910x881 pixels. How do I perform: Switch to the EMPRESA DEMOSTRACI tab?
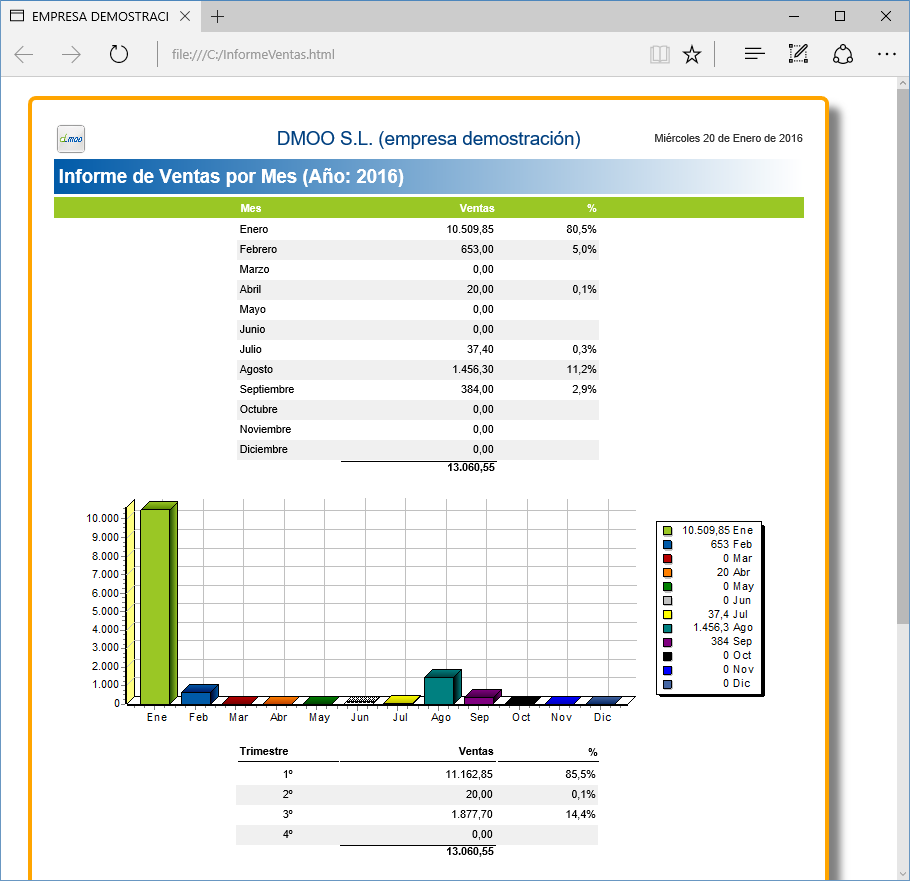tap(100, 16)
